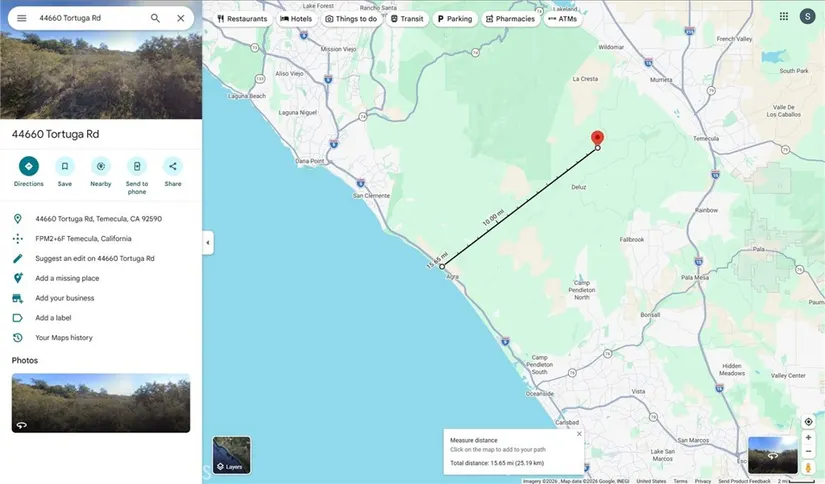Close the Measure distance popup
The width and height of the screenshot is (825, 484).
pyautogui.click(x=579, y=434)
